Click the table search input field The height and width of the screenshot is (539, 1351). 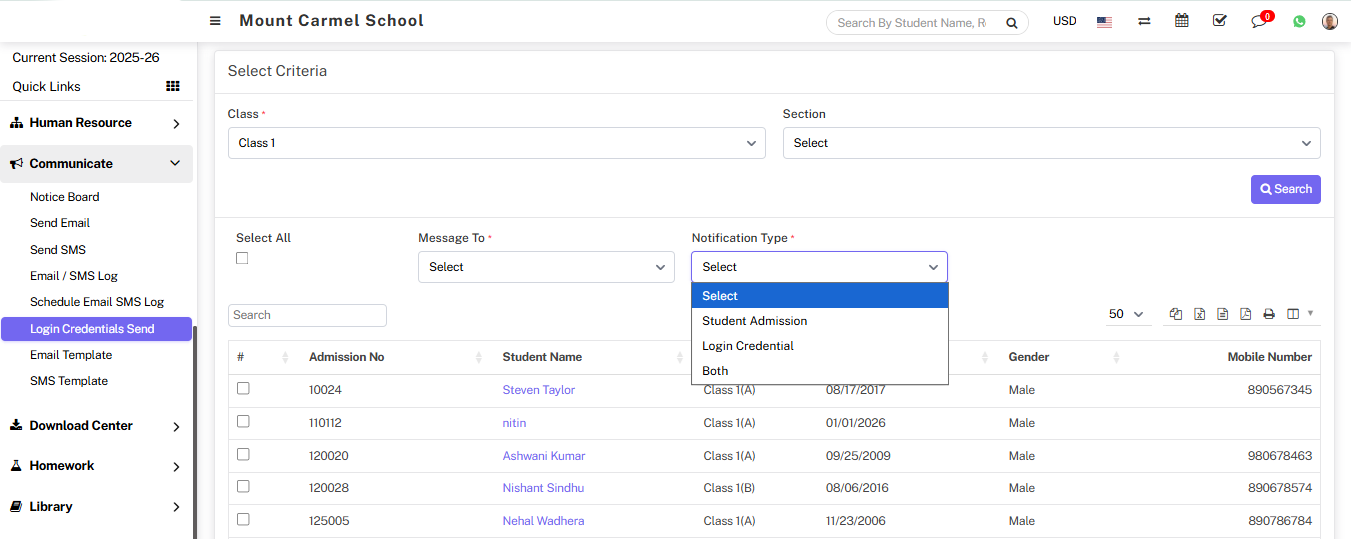click(307, 315)
